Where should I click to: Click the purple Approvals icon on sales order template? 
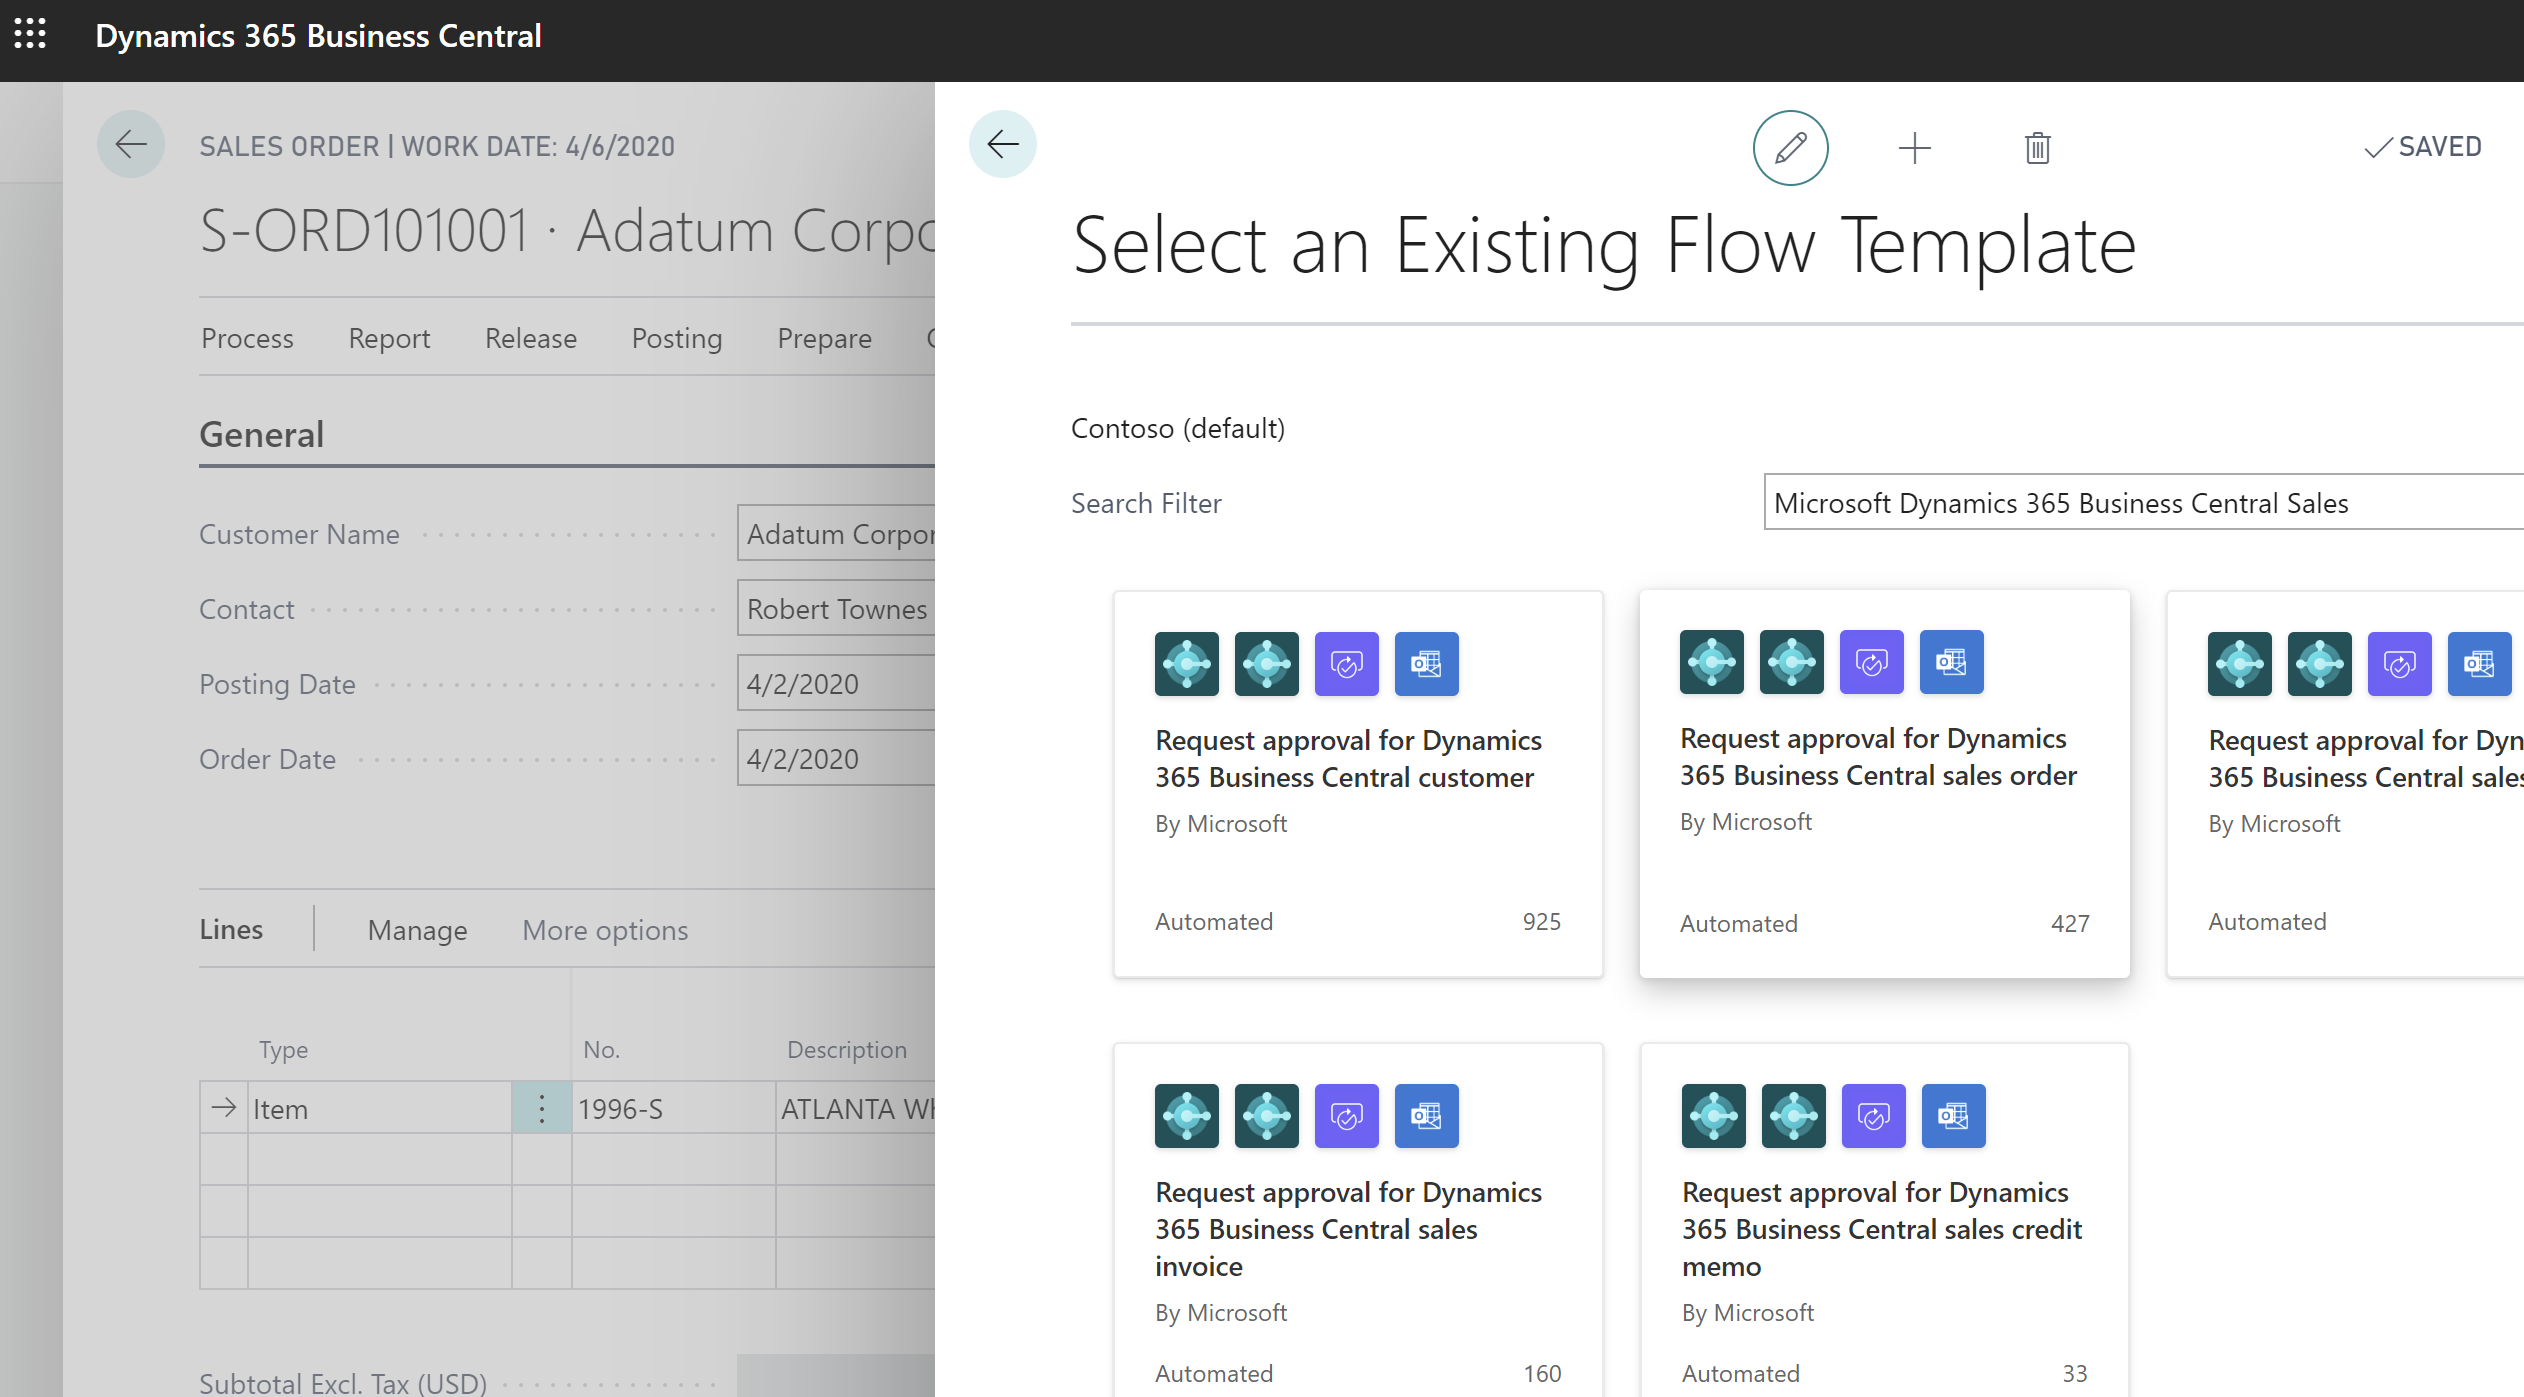pyautogui.click(x=1871, y=661)
